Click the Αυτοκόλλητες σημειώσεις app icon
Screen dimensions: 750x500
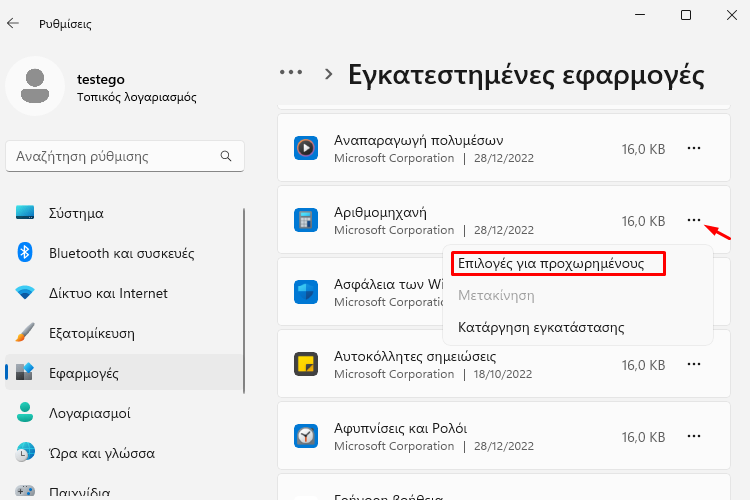pyautogui.click(x=306, y=364)
